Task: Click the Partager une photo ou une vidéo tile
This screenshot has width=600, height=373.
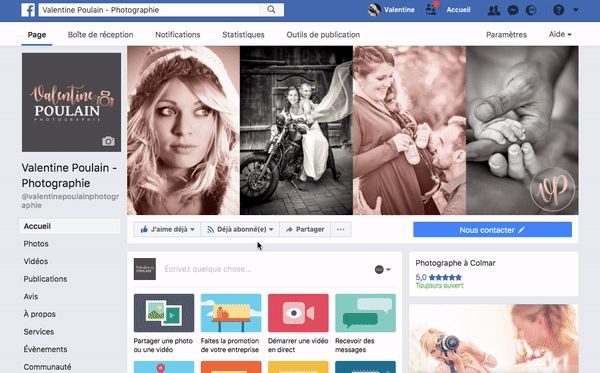Action: [x=164, y=324]
